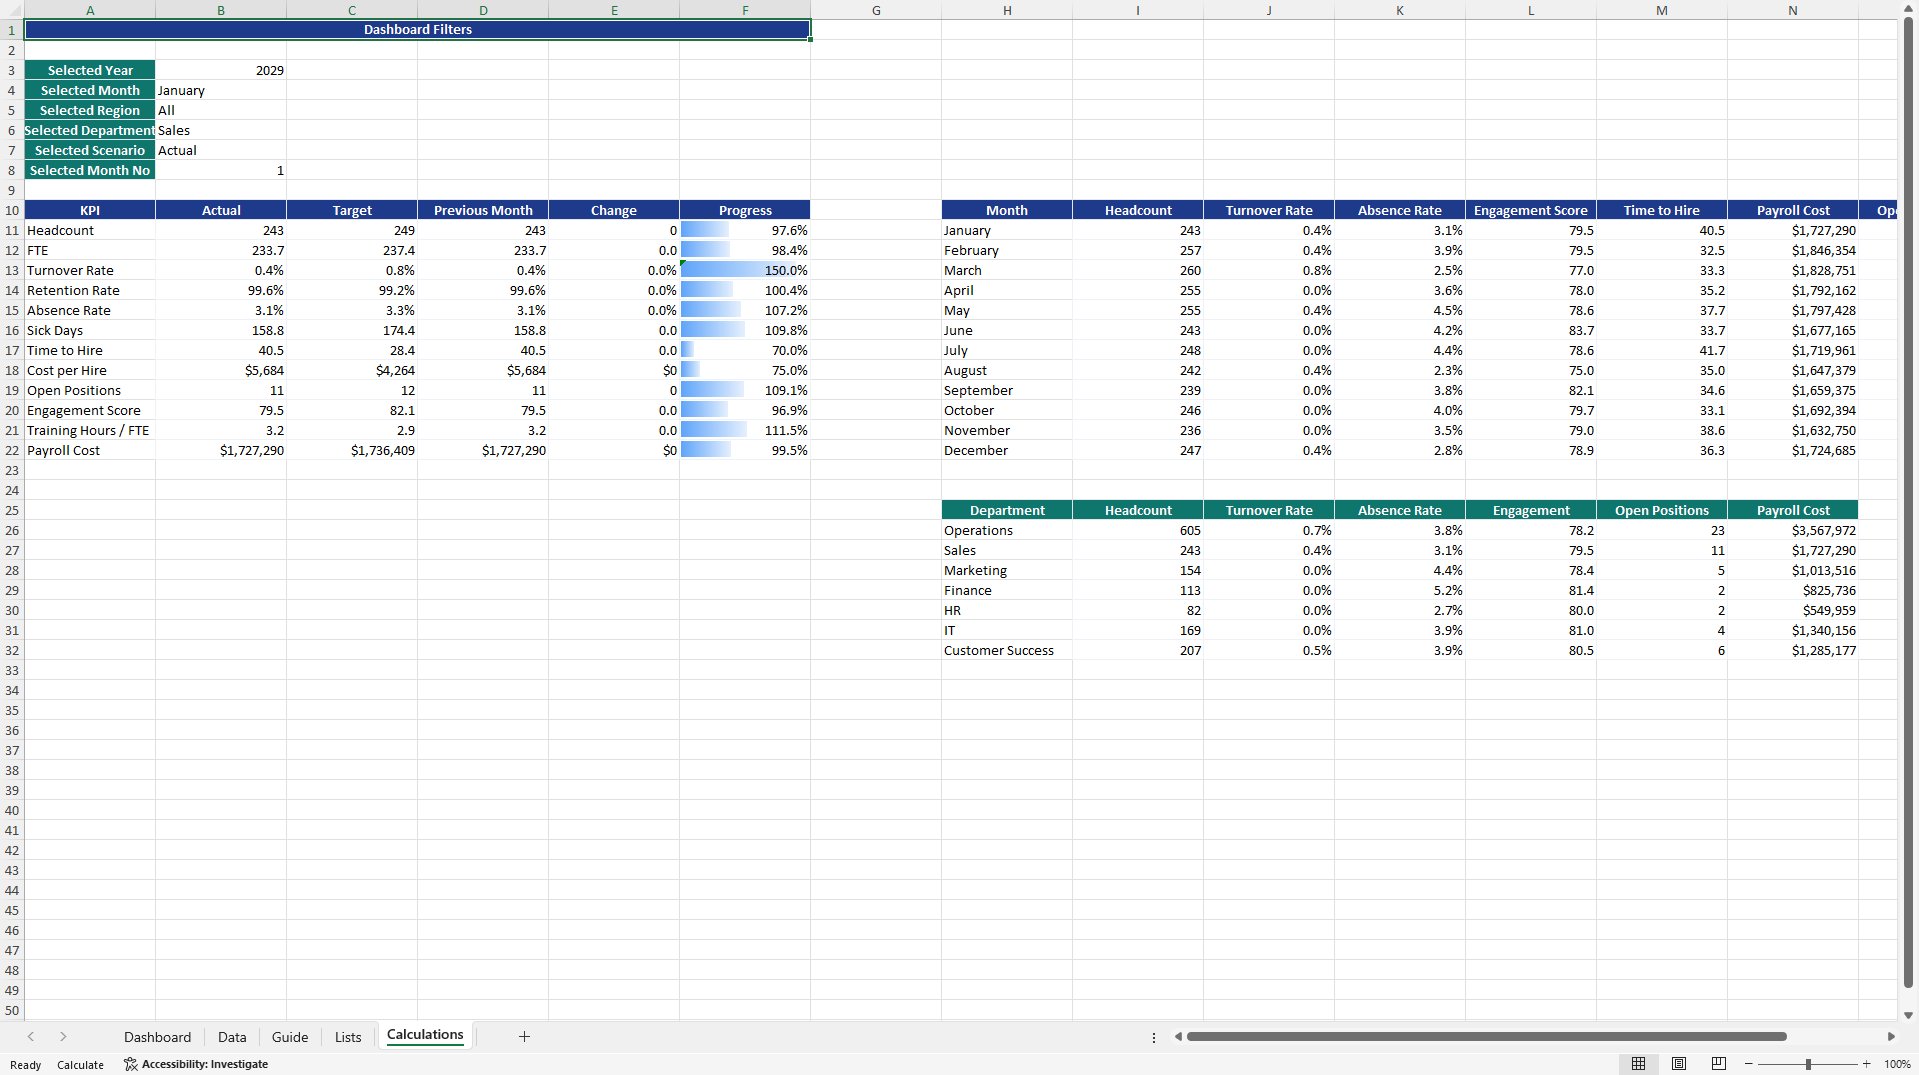Click the Open Positions department header

coord(1661,510)
